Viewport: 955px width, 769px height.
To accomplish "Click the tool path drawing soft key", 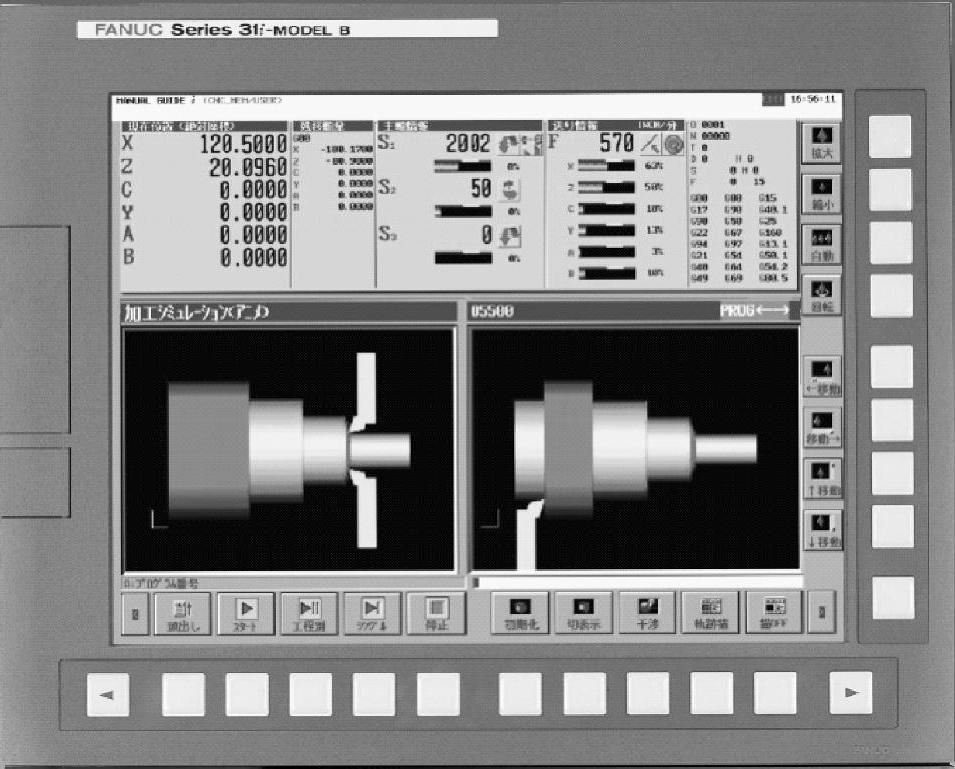I will pyautogui.click(x=710, y=613).
